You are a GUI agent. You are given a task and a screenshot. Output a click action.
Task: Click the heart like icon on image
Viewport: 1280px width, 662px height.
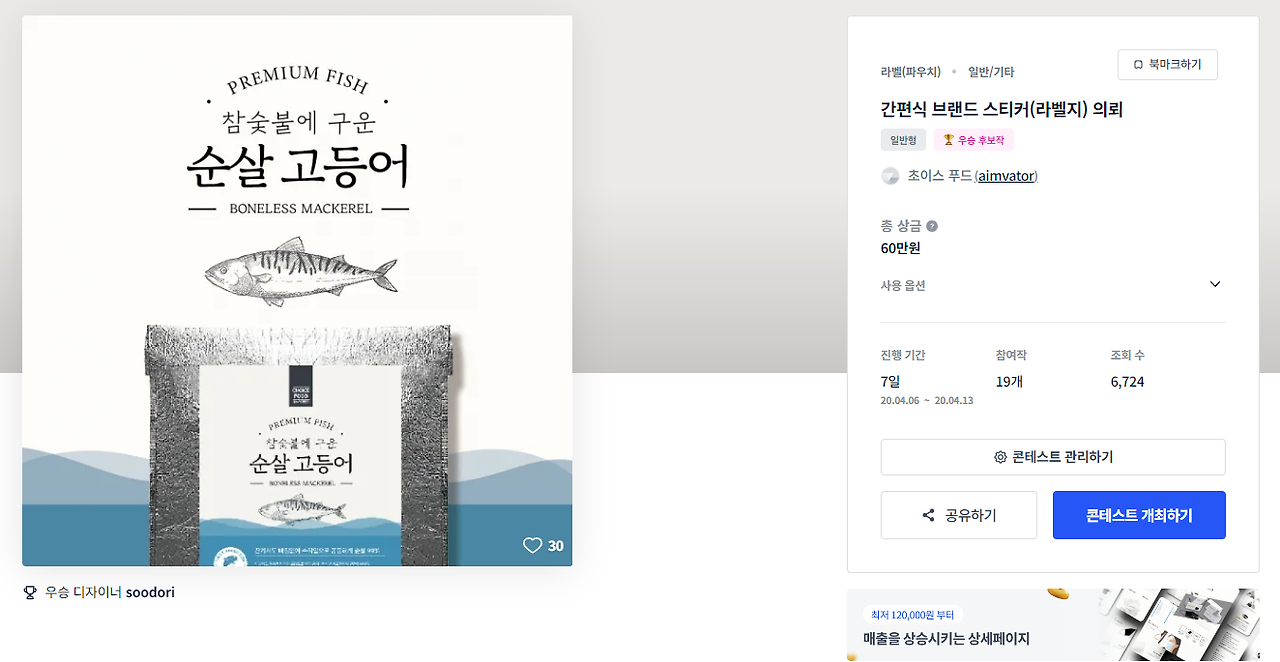tap(532, 545)
